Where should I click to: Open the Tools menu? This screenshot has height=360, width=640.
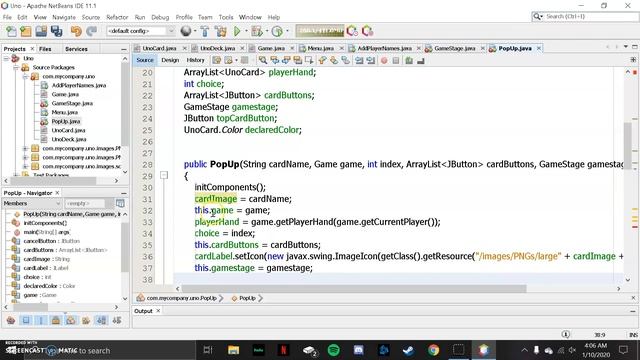point(226,17)
